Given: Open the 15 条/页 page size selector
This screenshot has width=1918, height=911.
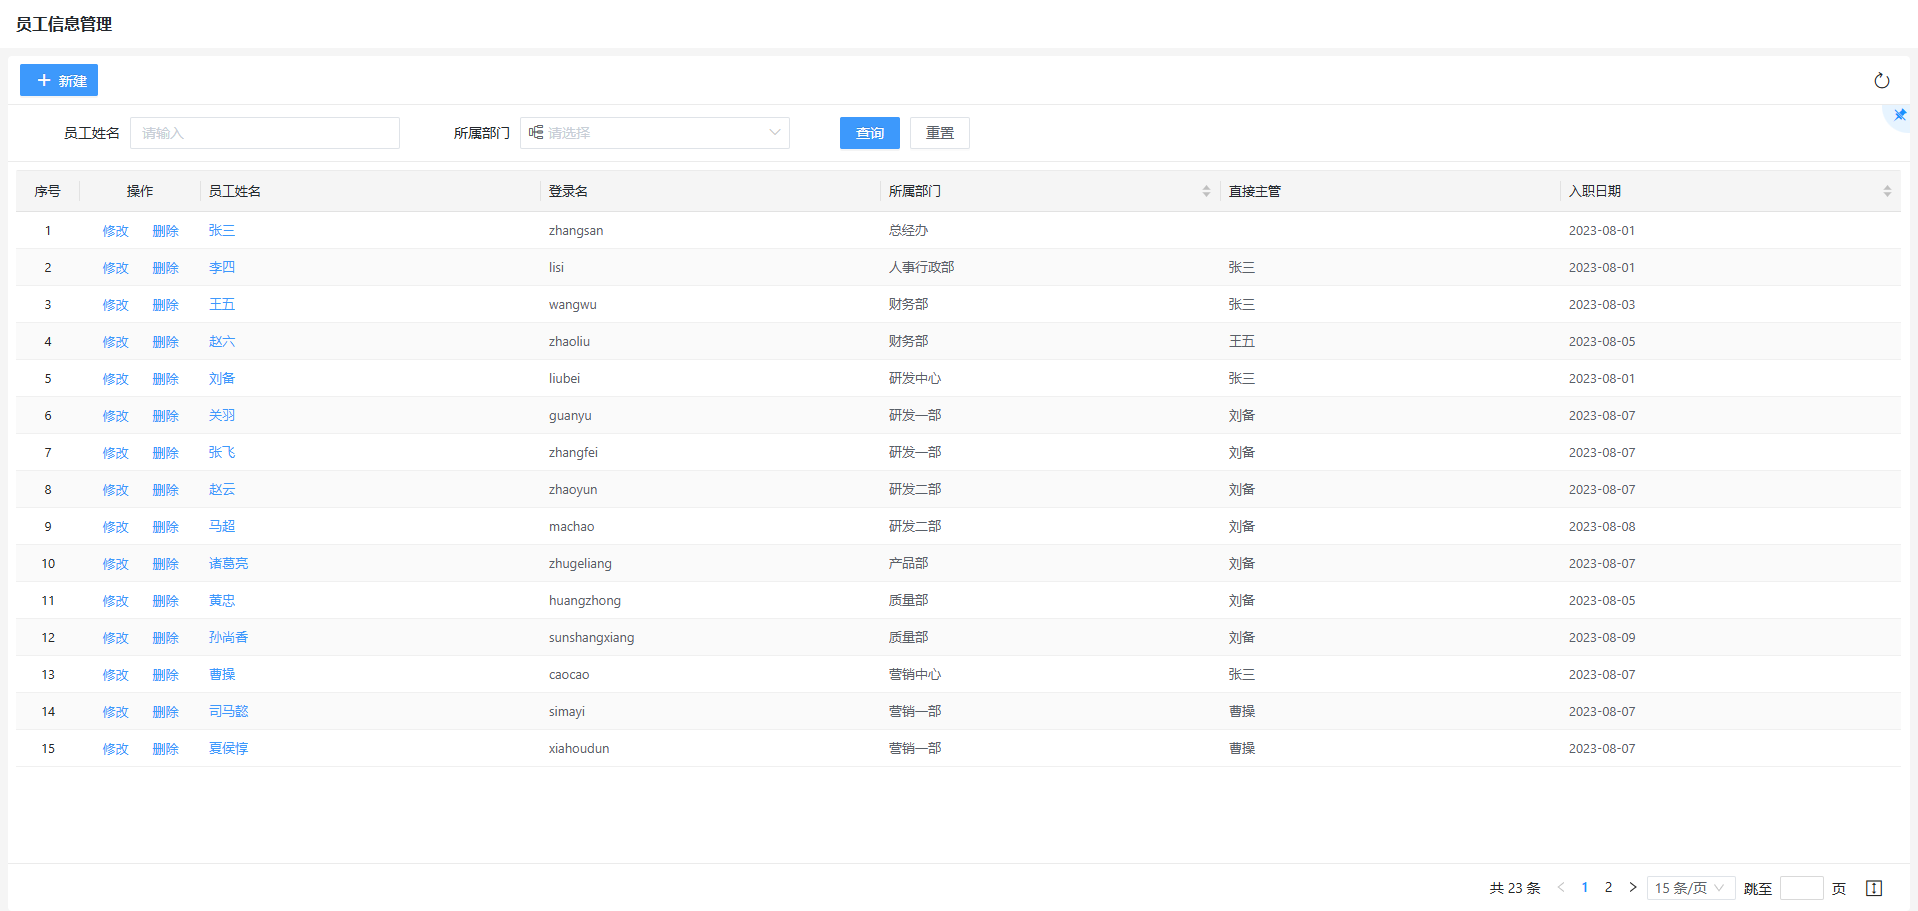Looking at the screenshot, I should (1690, 888).
